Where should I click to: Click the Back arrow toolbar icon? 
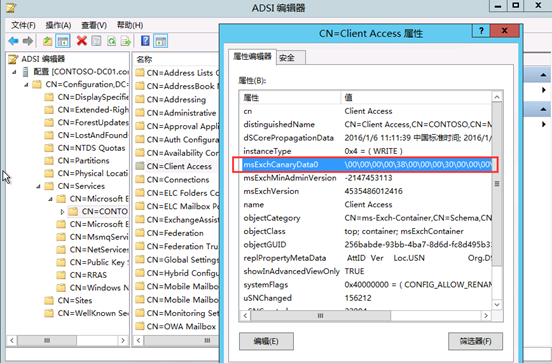13,41
